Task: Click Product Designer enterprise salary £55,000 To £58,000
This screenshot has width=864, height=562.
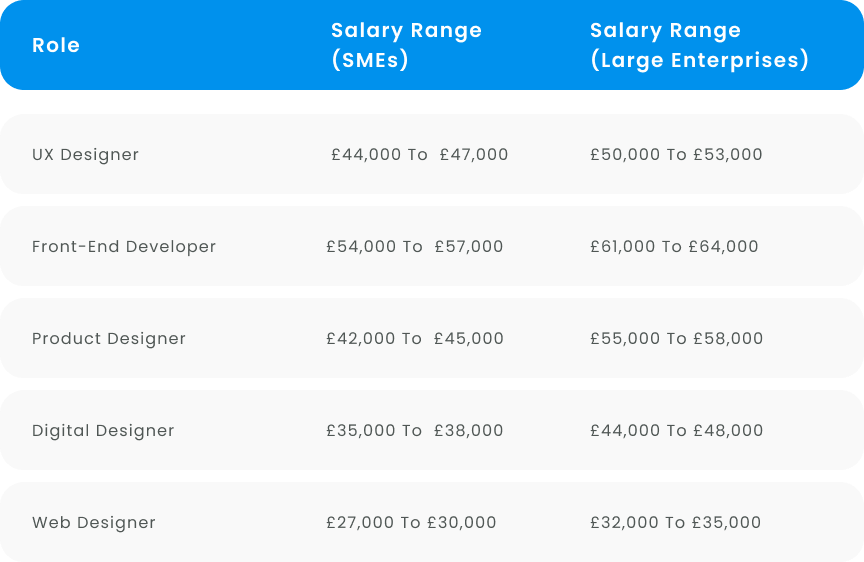Action: [676, 338]
